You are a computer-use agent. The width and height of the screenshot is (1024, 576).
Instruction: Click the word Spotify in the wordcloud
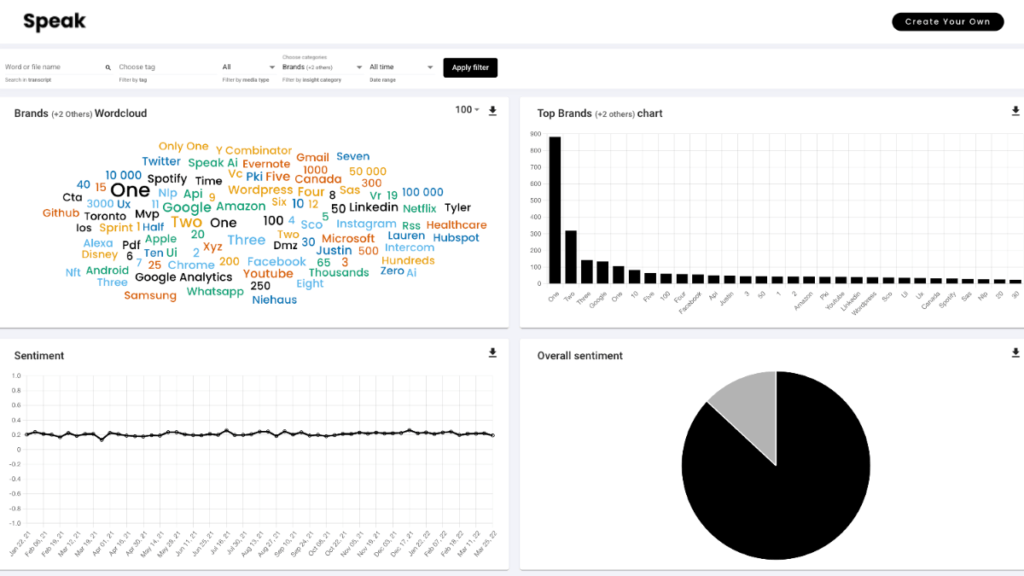pyautogui.click(x=167, y=178)
